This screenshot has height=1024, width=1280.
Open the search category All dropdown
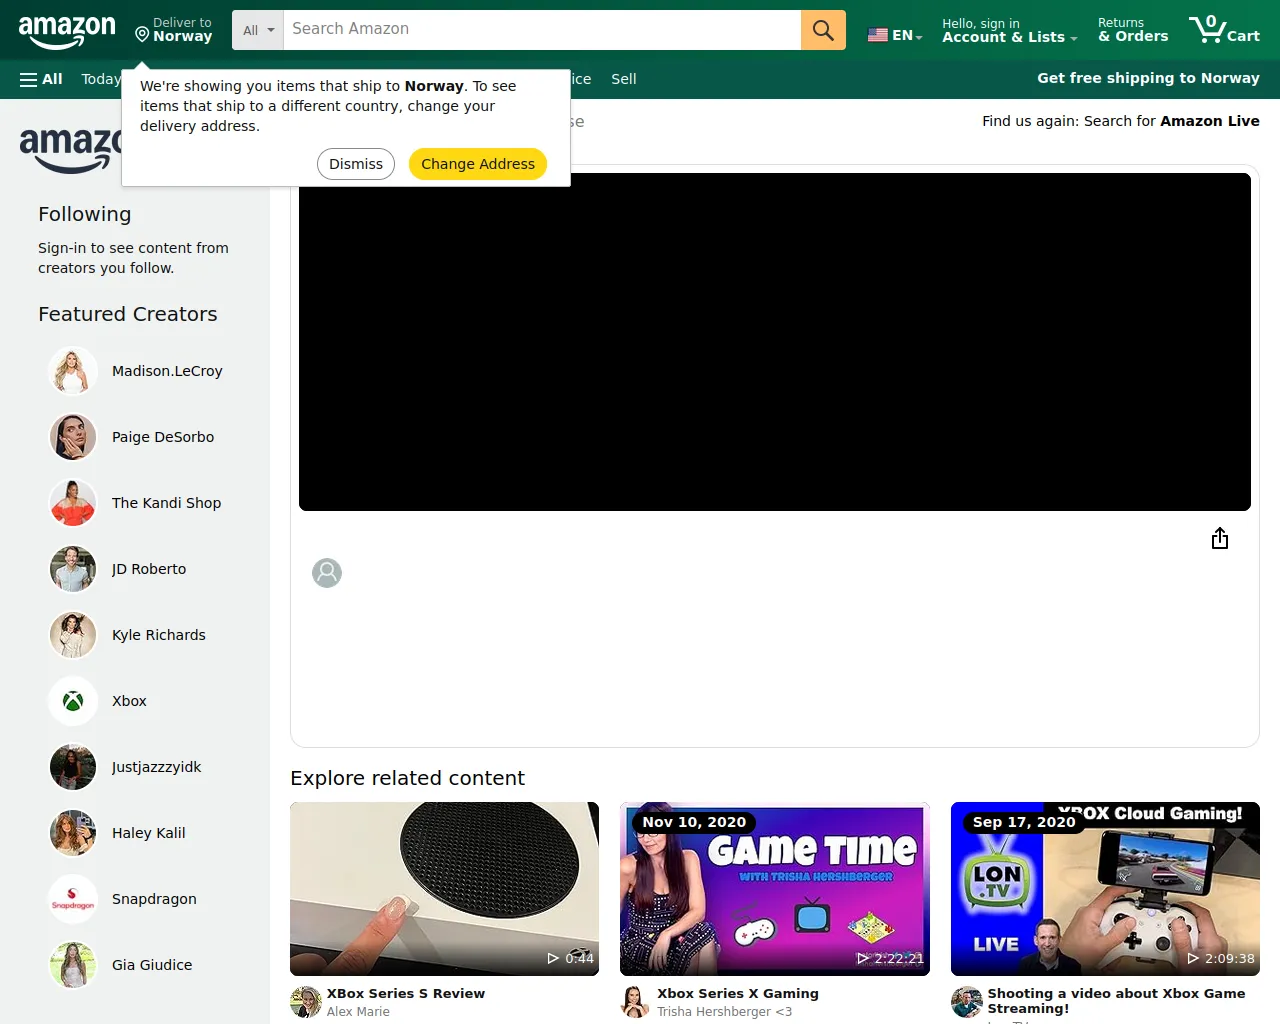pyautogui.click(x=257, y=30)
